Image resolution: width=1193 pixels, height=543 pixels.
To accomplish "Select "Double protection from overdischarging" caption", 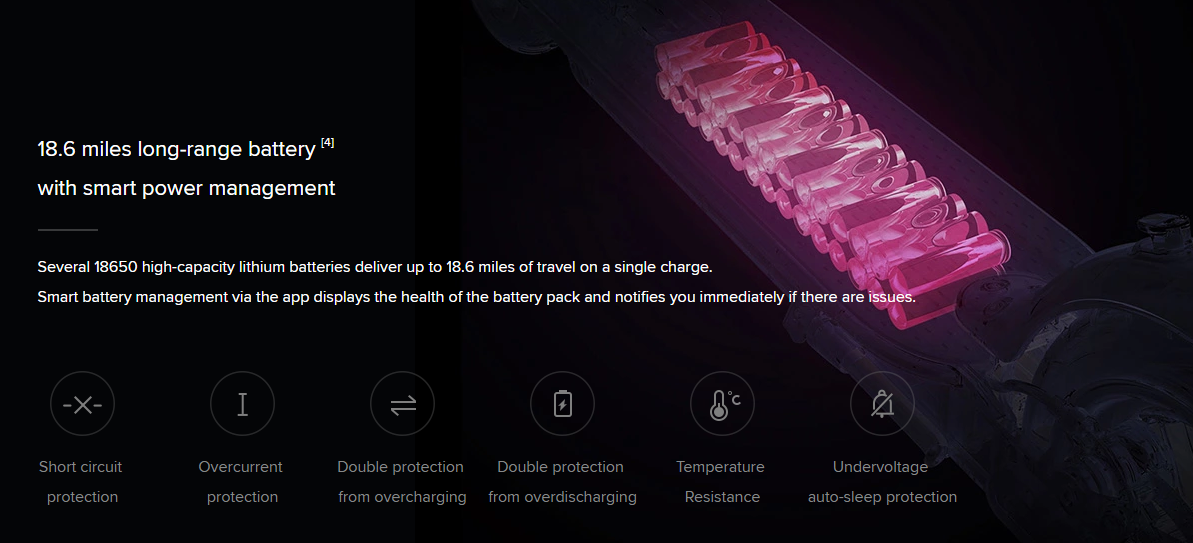I will (562, 482).
